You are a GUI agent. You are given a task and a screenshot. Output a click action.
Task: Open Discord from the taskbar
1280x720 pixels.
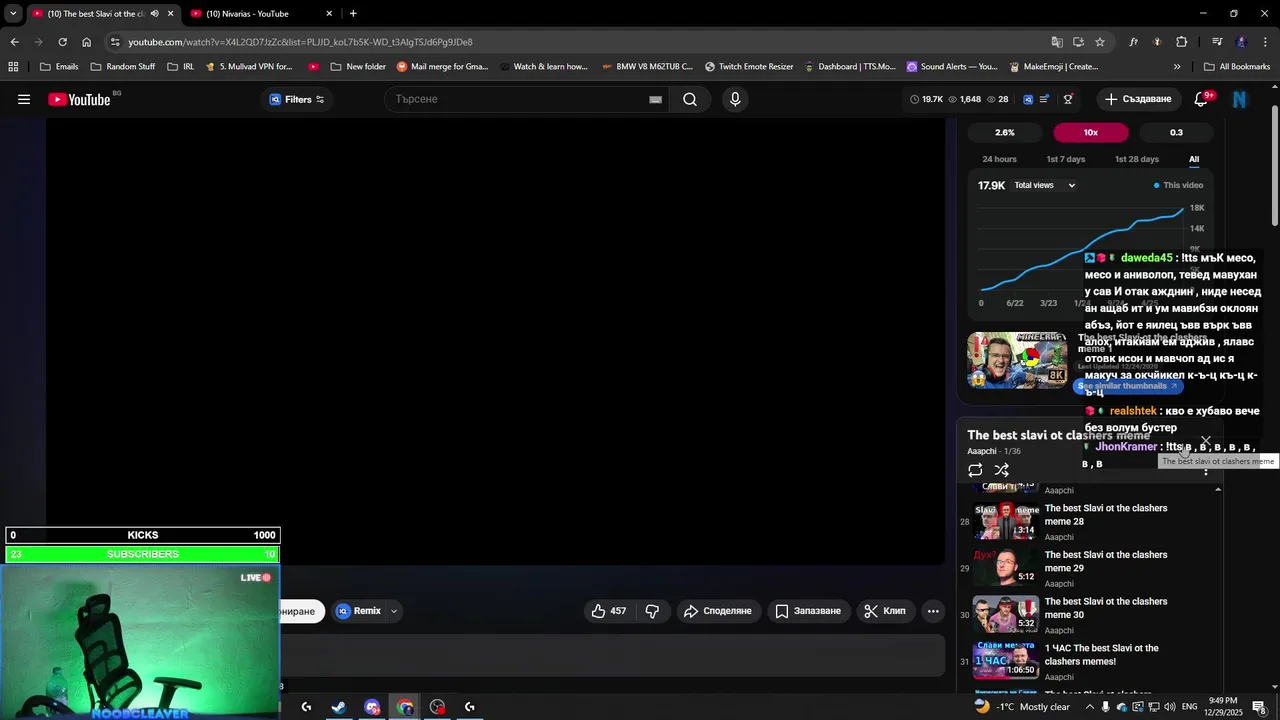[x=372, y=707]
